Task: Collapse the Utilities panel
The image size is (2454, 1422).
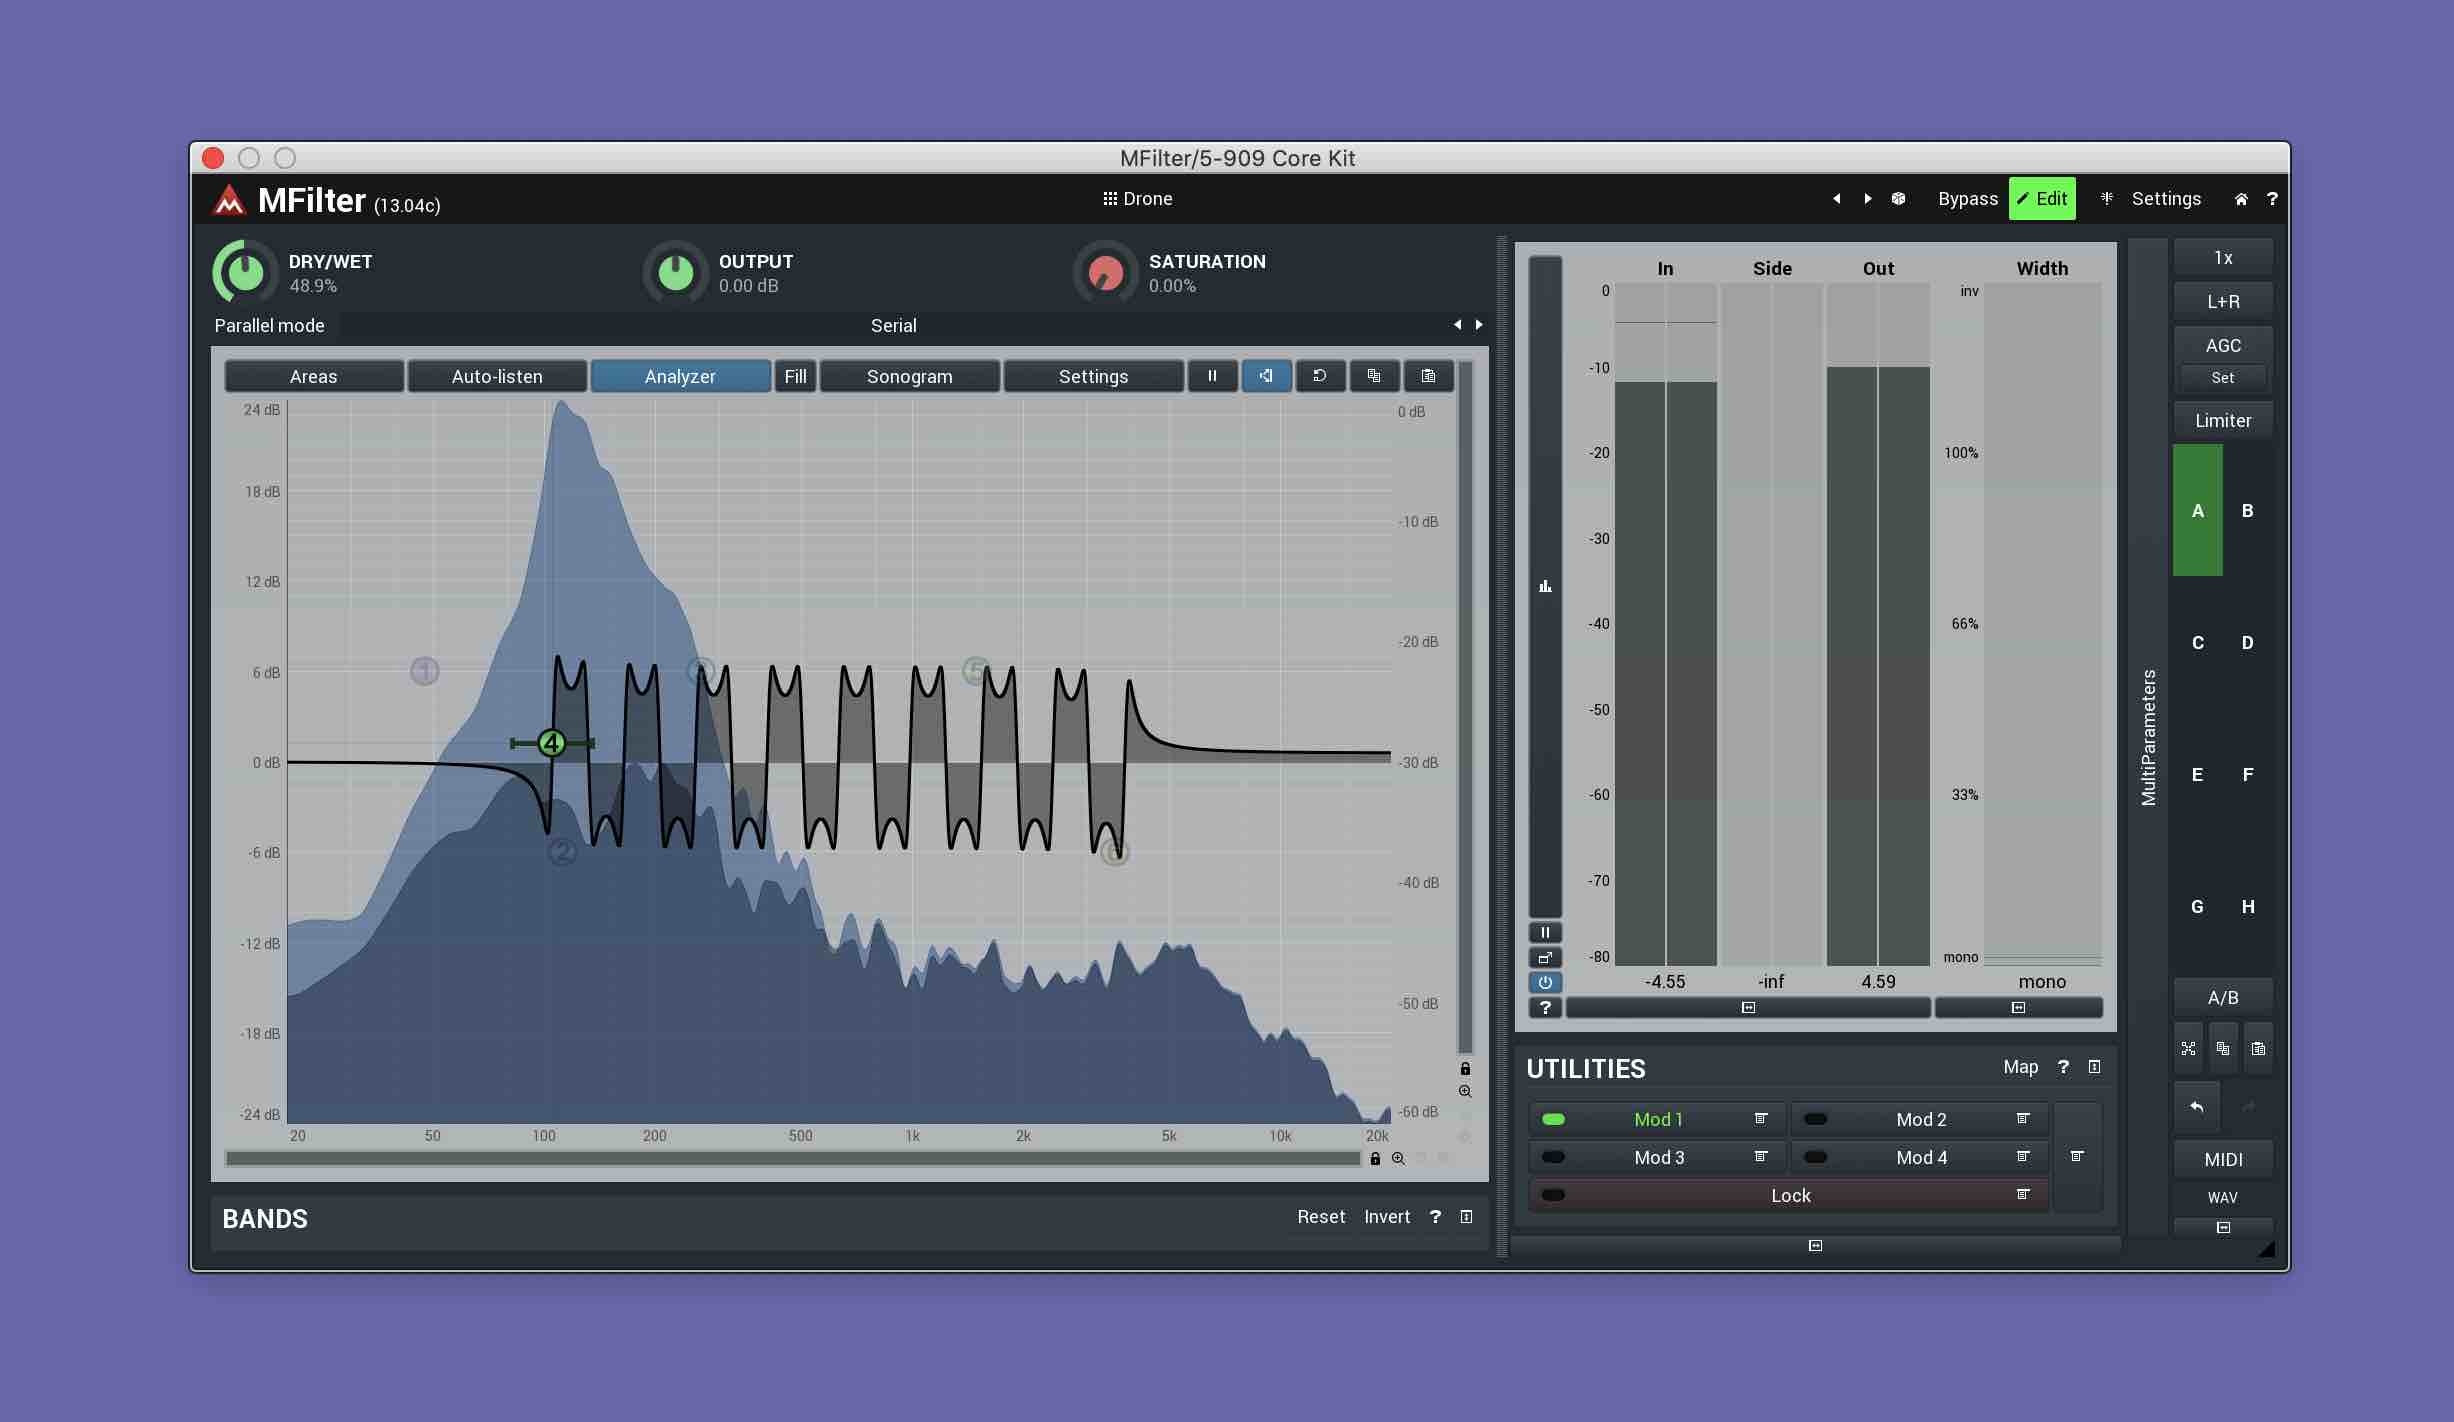Action: click(2094, 1067)
